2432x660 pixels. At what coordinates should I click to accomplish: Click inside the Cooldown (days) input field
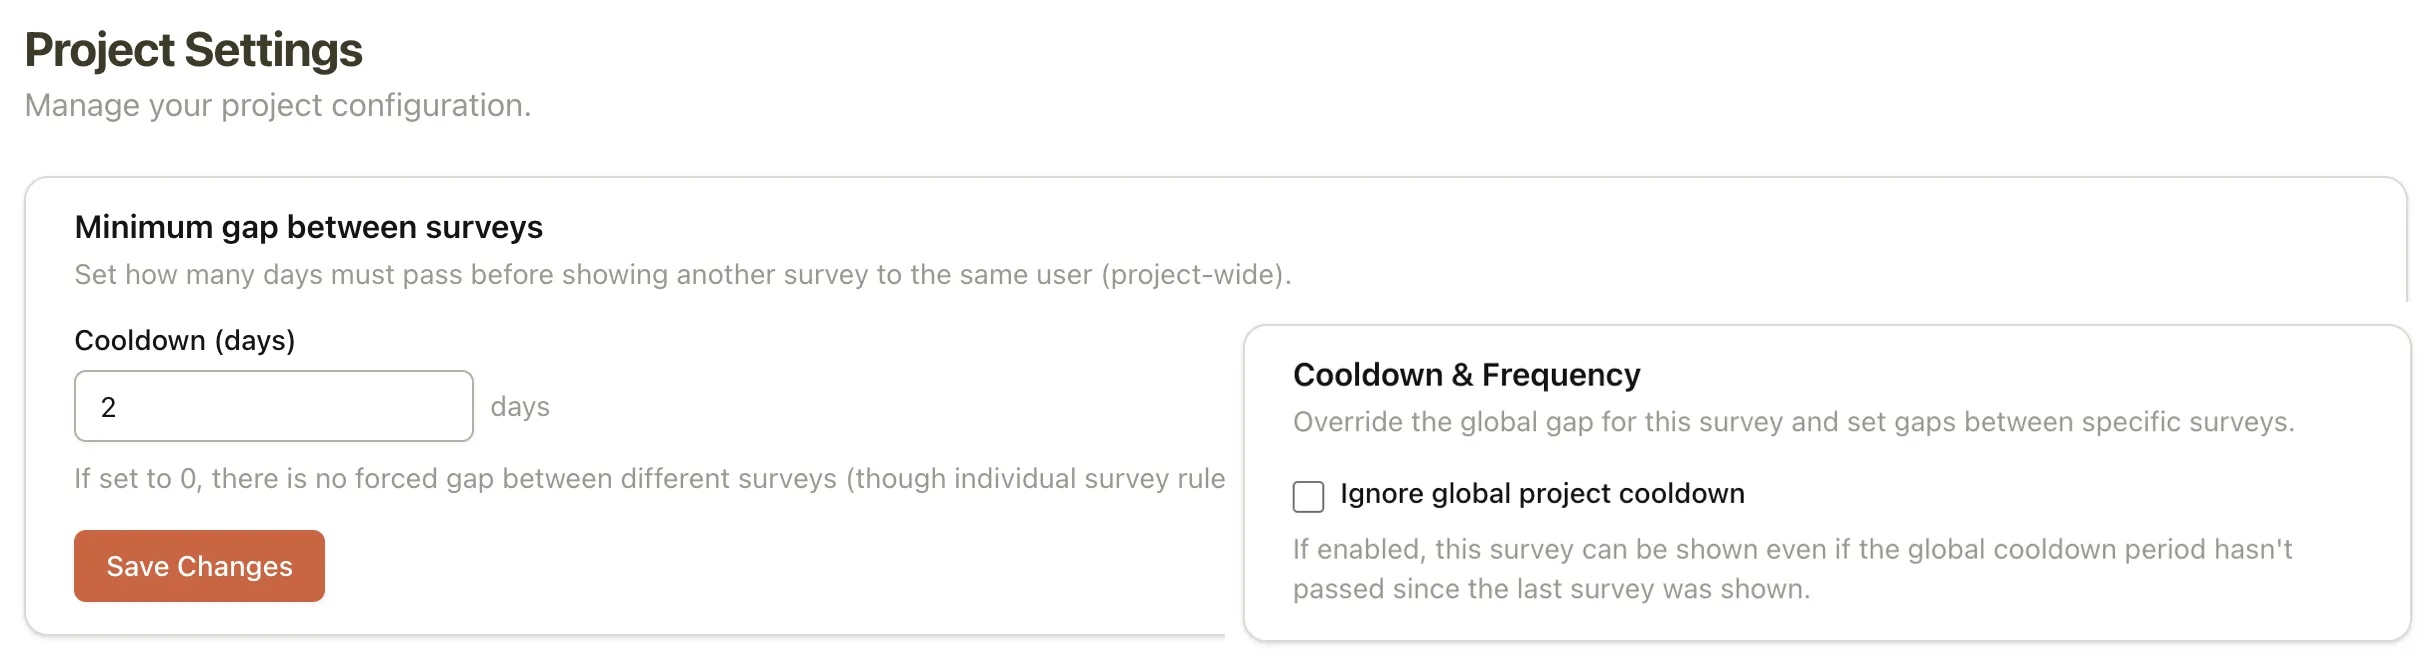[272, 405]
